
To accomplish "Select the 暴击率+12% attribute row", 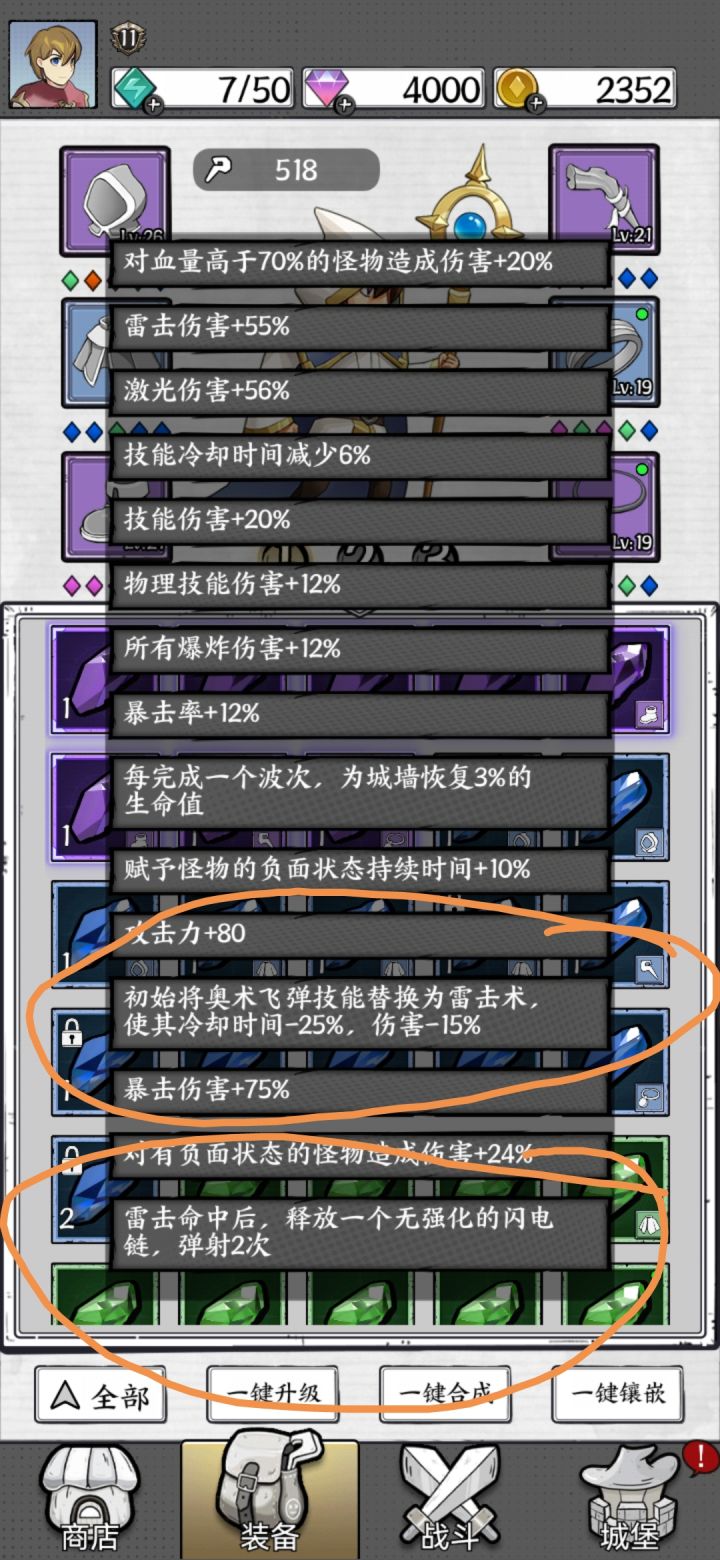I will coord(360,714).
